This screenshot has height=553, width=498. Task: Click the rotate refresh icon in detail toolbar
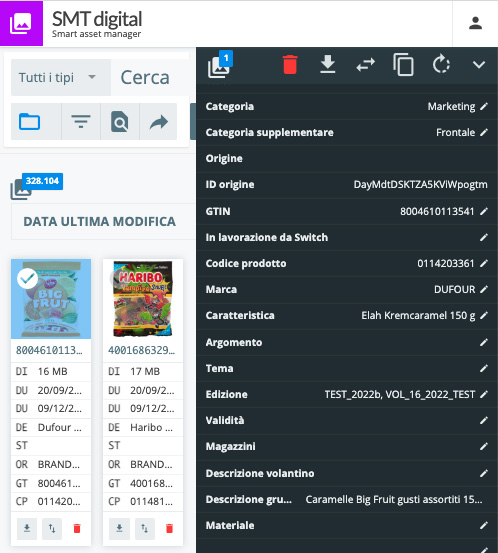(441, 65)
